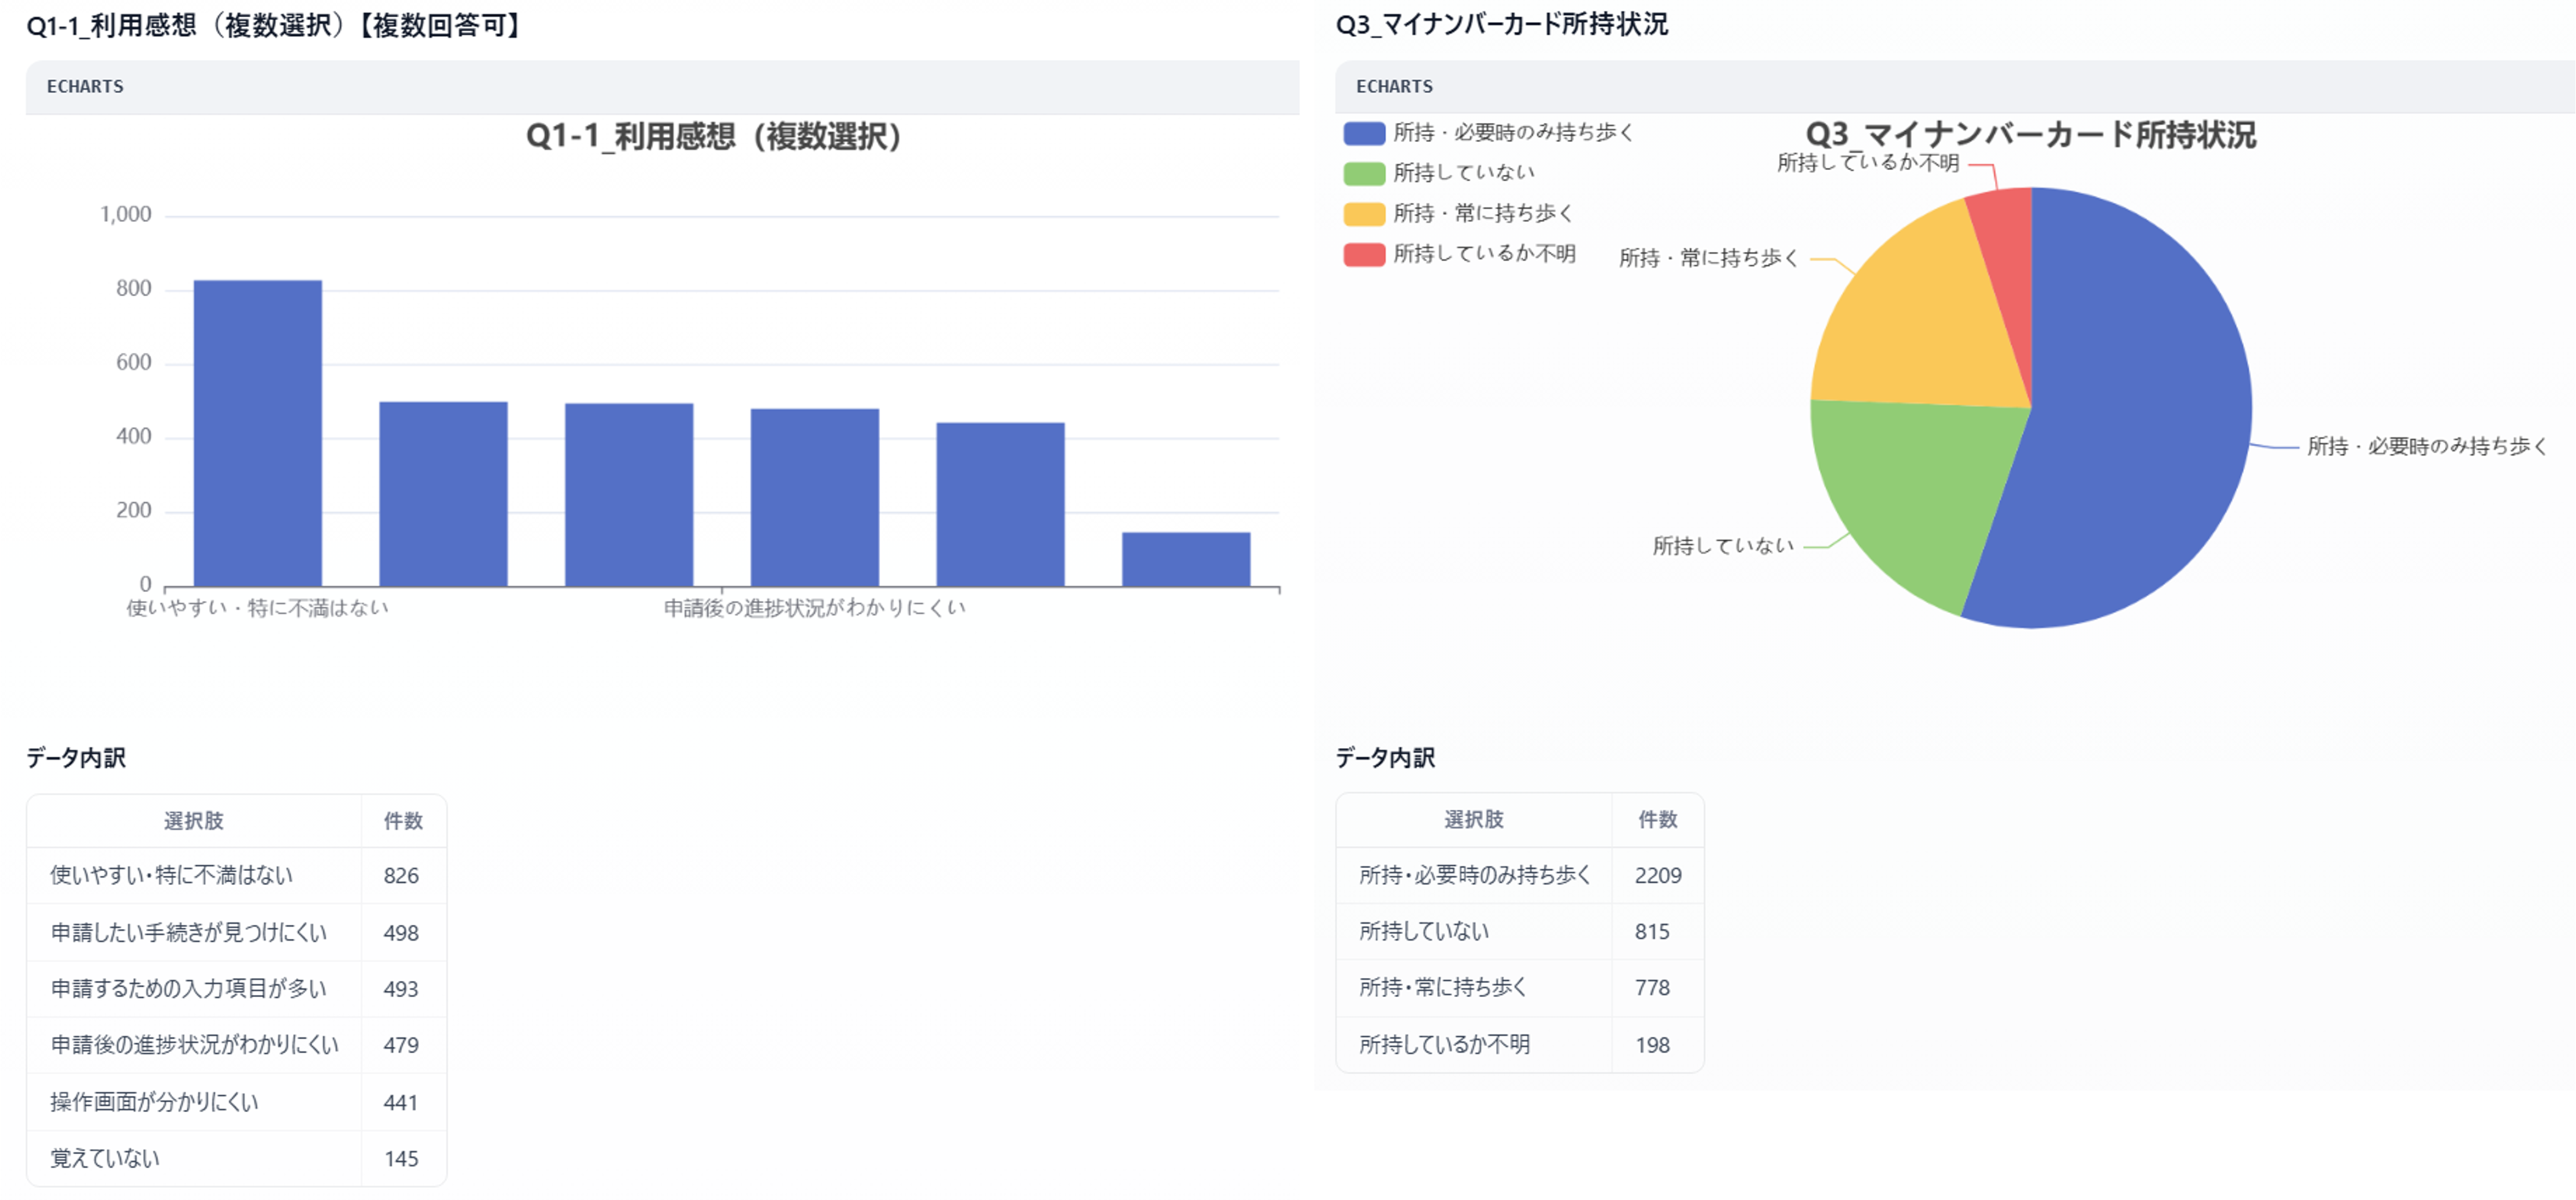Image resolution: width=2576 pixels, height=1200 pixels.
Task: Select the ECHARTS tab above the Q3 pie chart
Action: (x=1394, y=87)
